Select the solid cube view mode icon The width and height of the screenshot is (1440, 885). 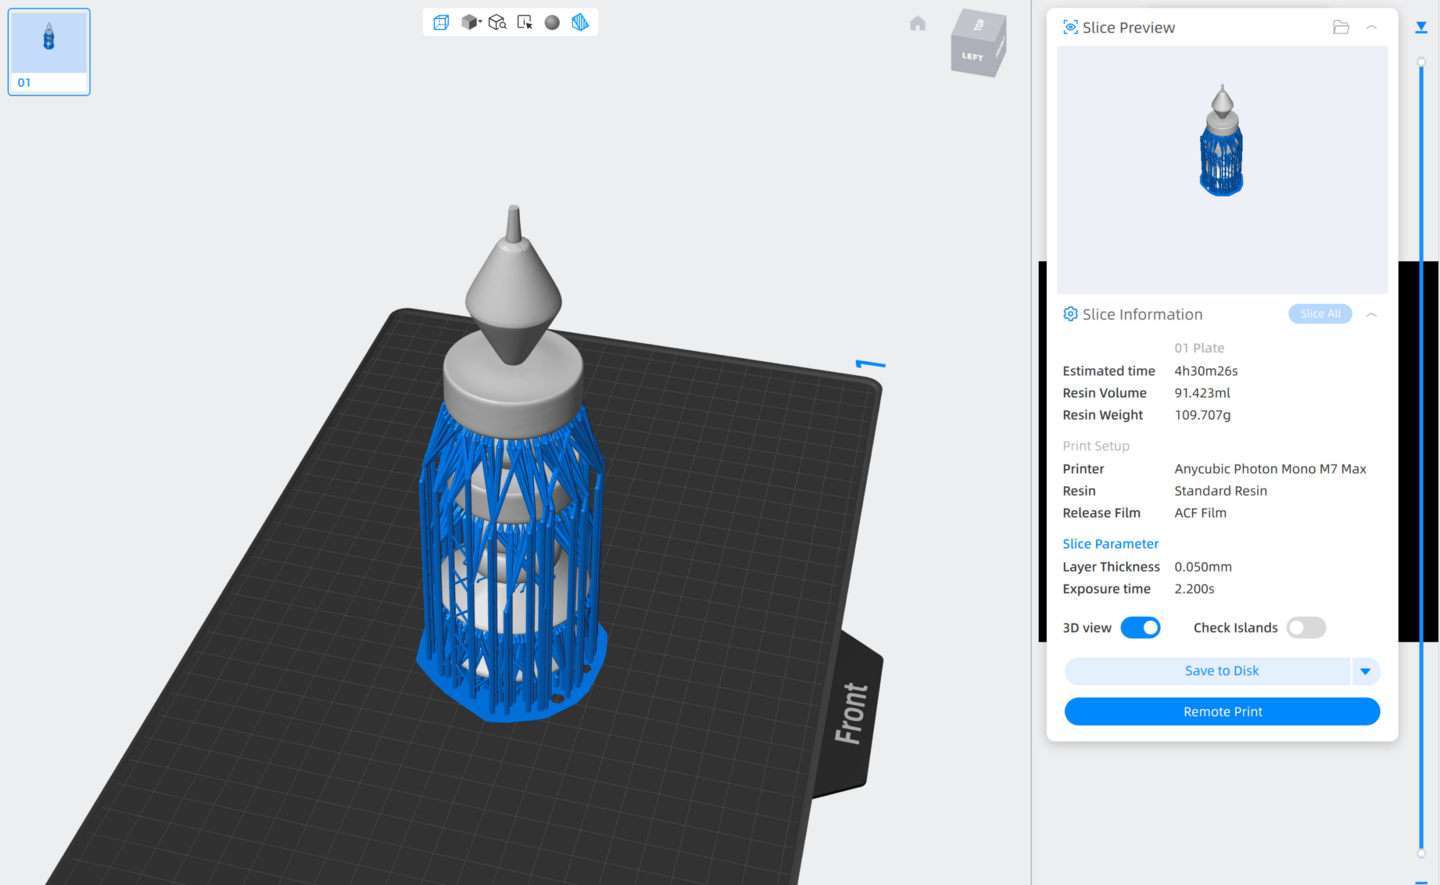(469, 22)
